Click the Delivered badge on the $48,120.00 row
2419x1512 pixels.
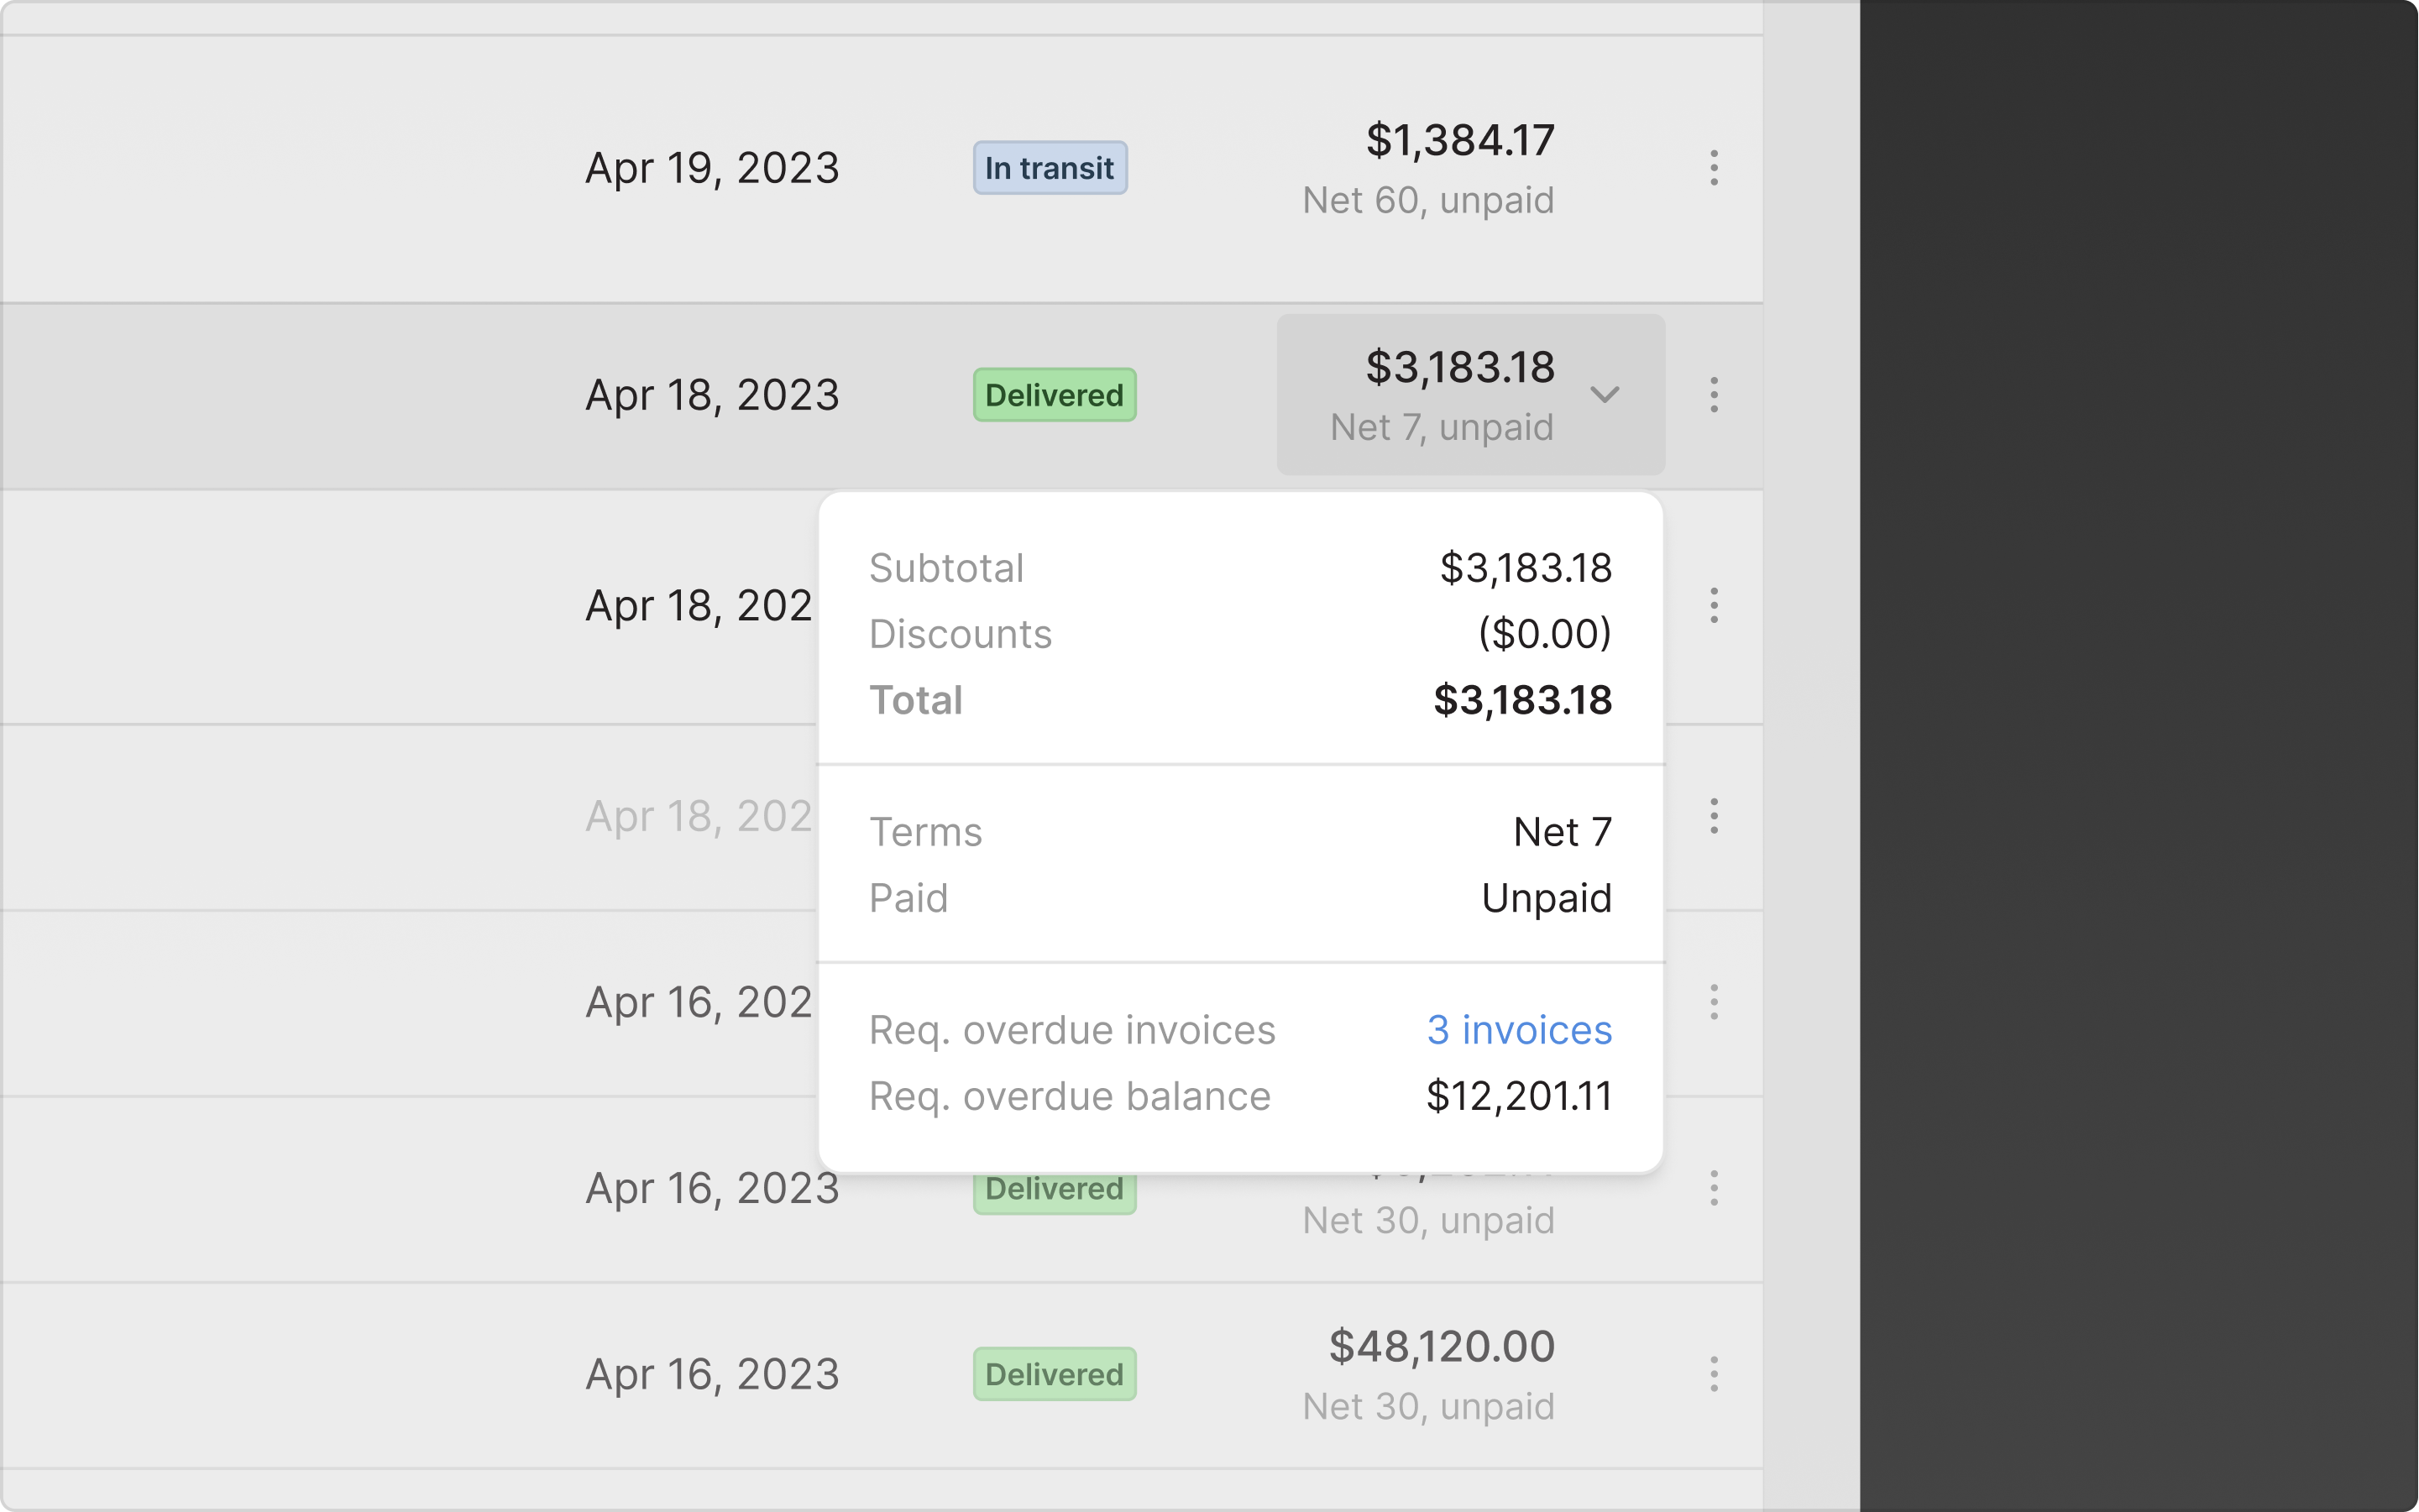pyautogui.click(x=1054, y=1373)
